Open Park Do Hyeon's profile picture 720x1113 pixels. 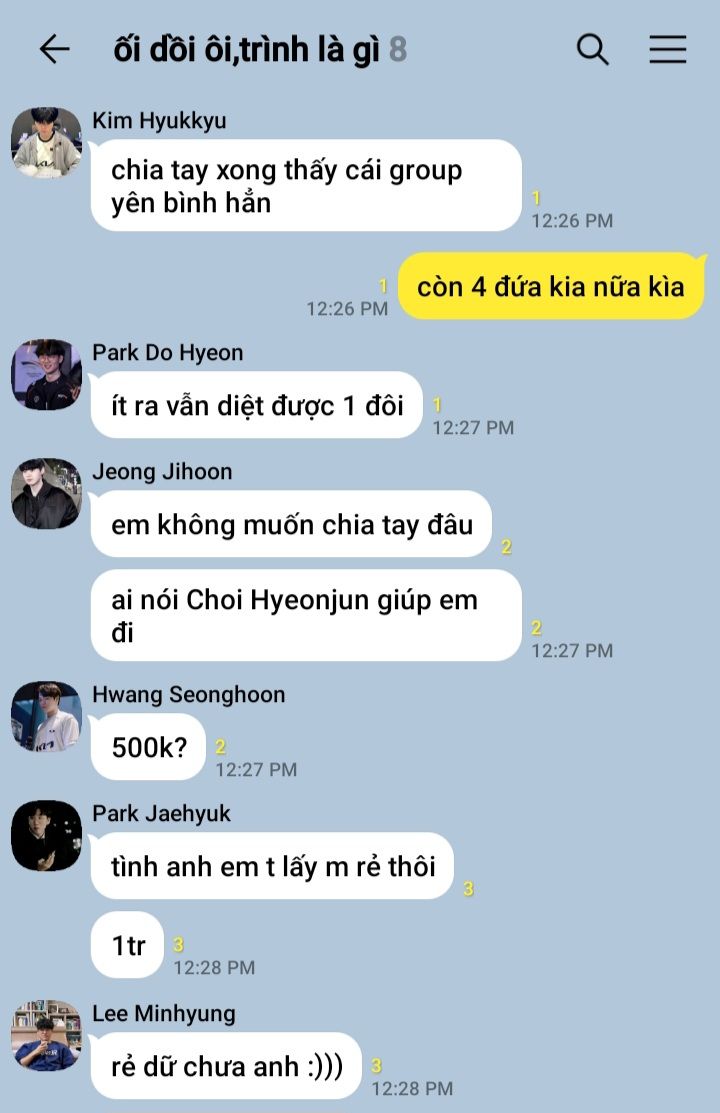(46, 374)
